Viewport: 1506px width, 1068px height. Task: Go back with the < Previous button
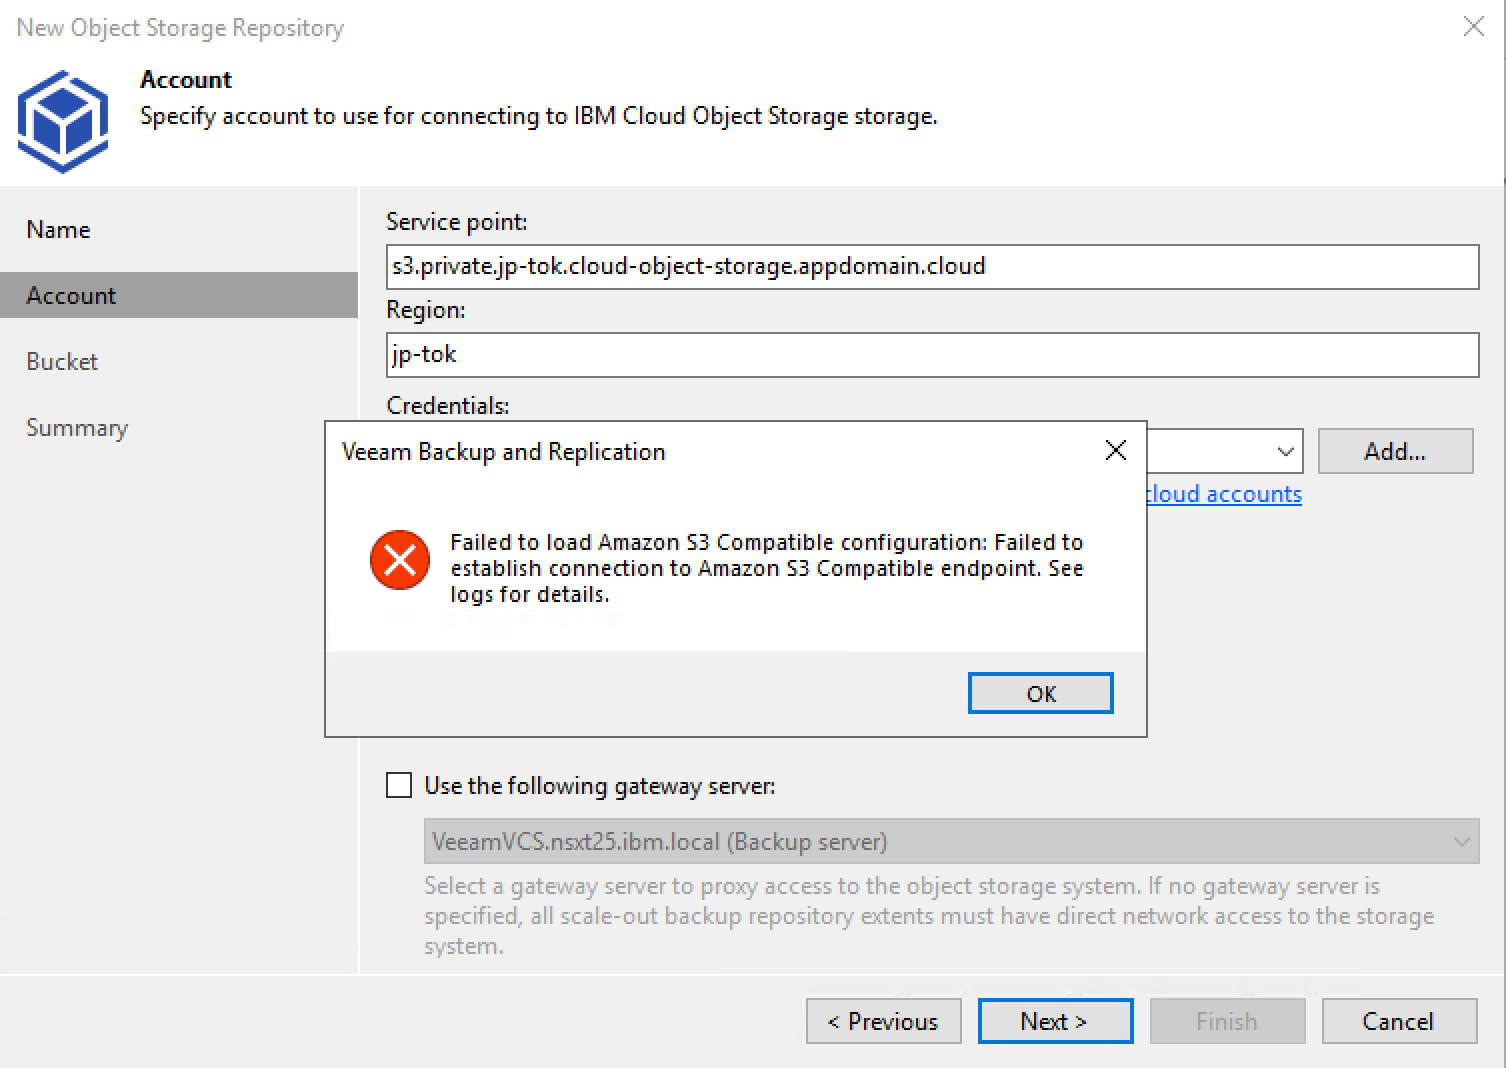tap(883, 1021)
